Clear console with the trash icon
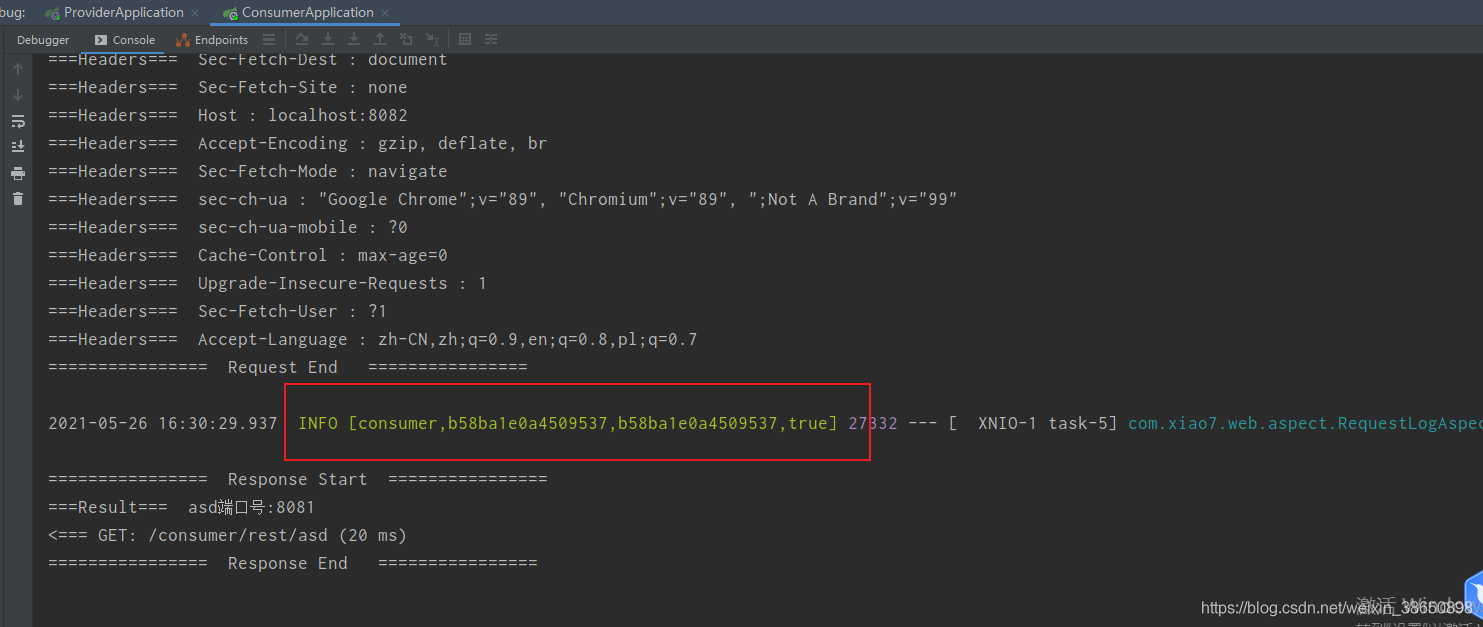 [x=17, y=199]
